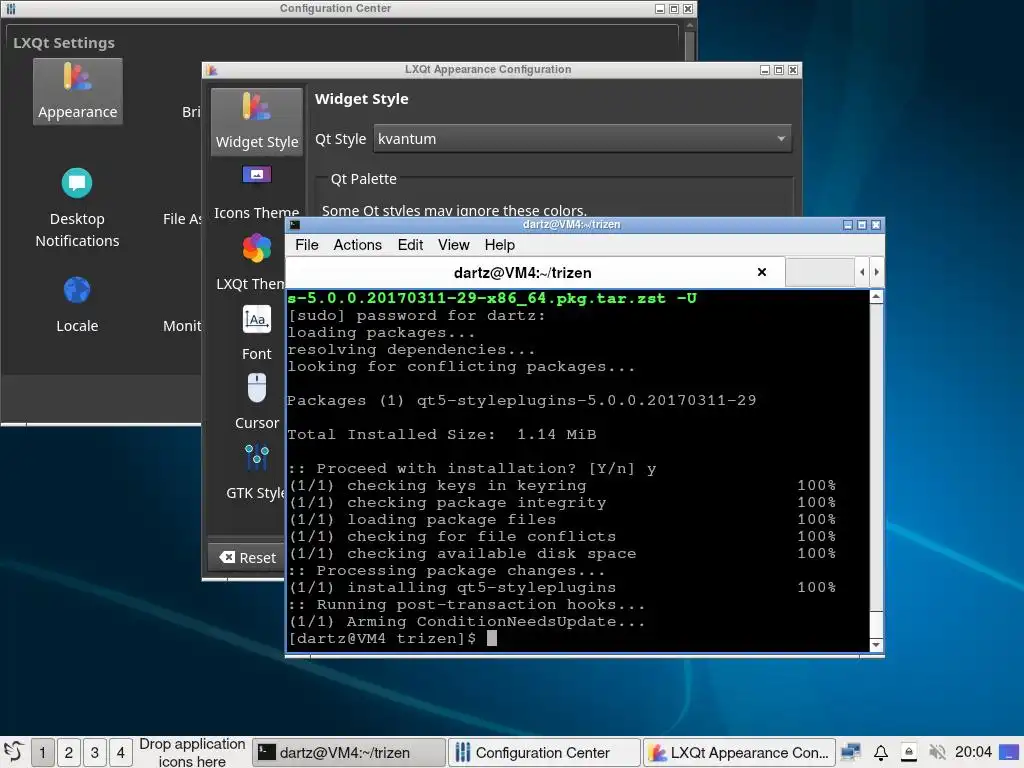Click terminal prompt line [dartz@VM4 trizen]$
Viewport: 1024px width, 768px height.
382,638
